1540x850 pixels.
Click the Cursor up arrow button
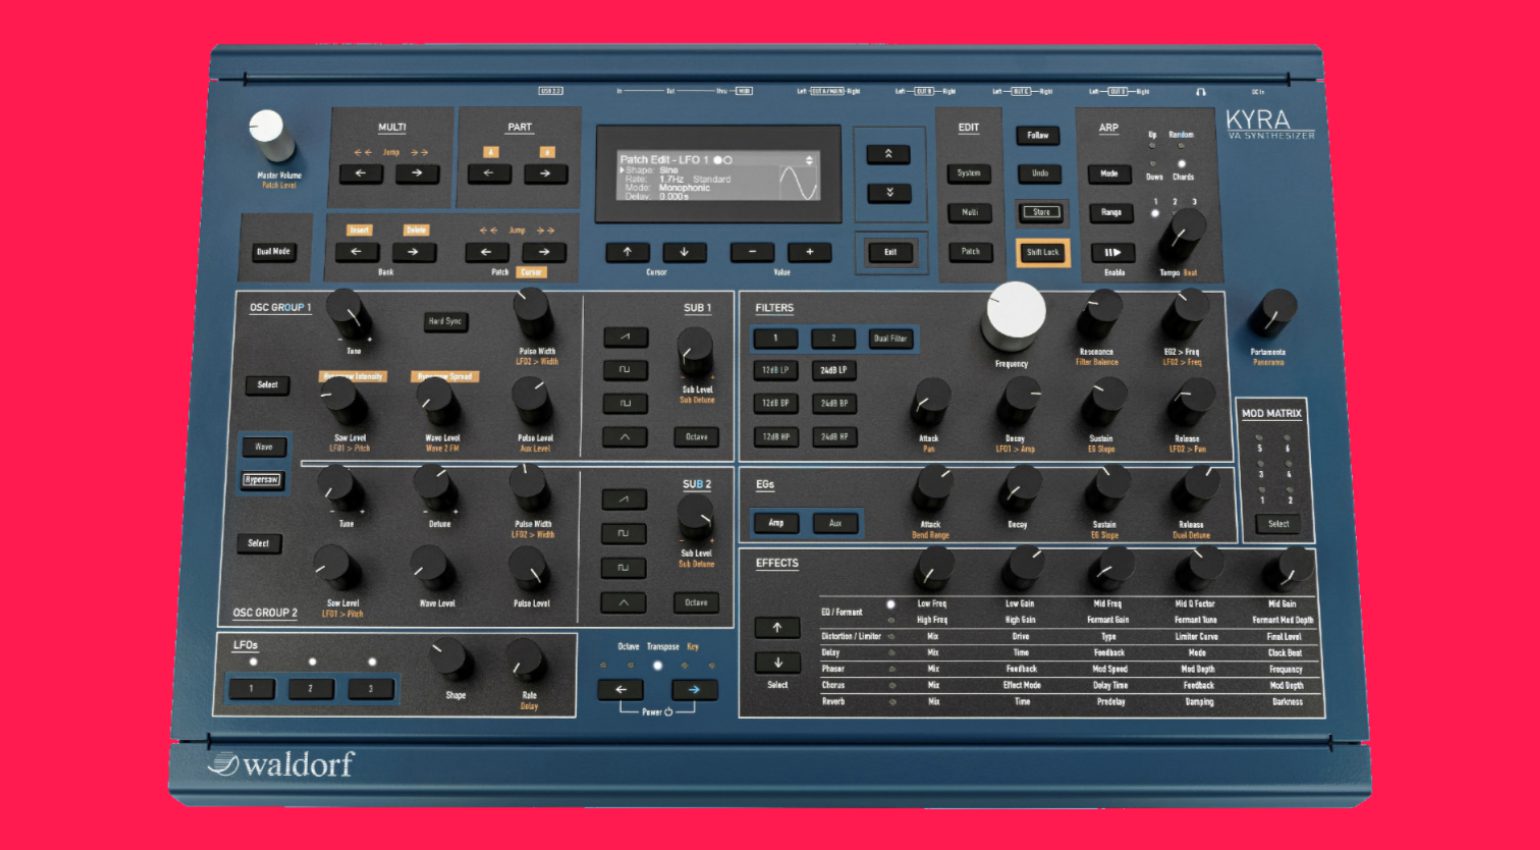(x=627, y=252)
